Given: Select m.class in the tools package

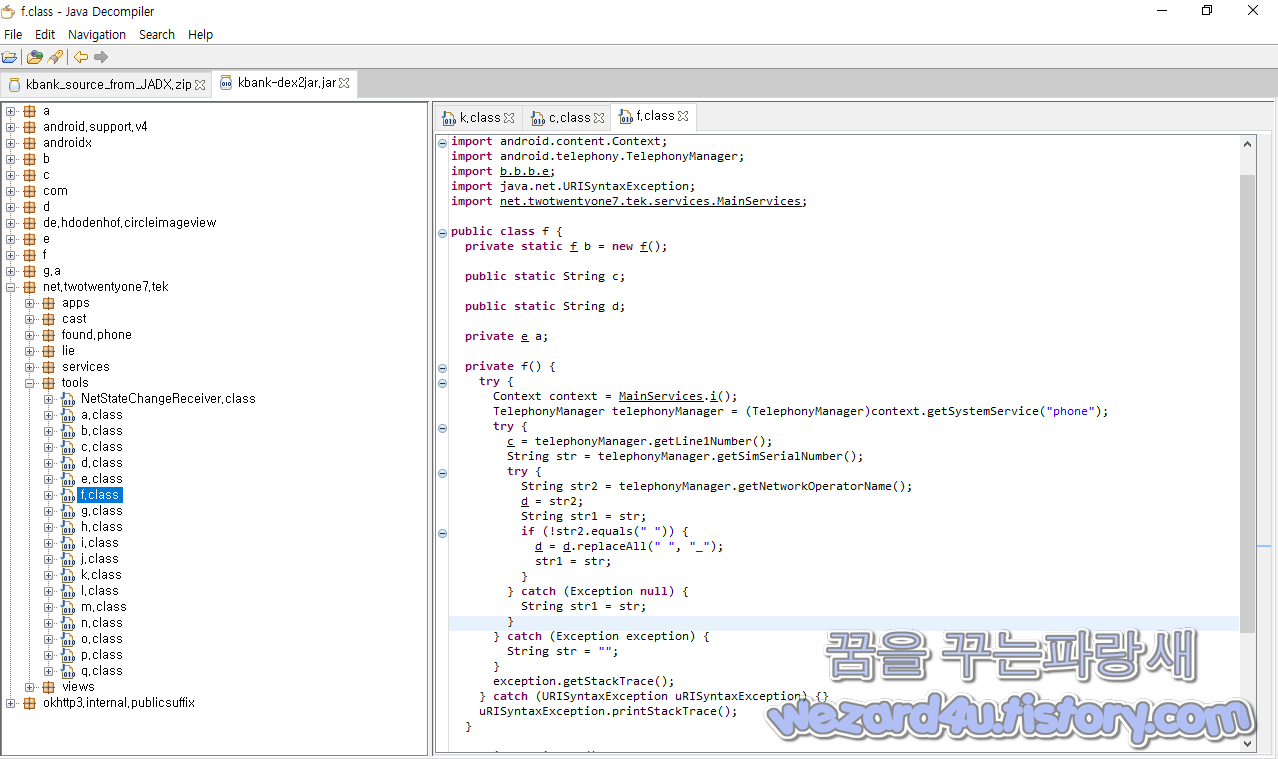Looking at the screenshot, I should tap(104, 607).
